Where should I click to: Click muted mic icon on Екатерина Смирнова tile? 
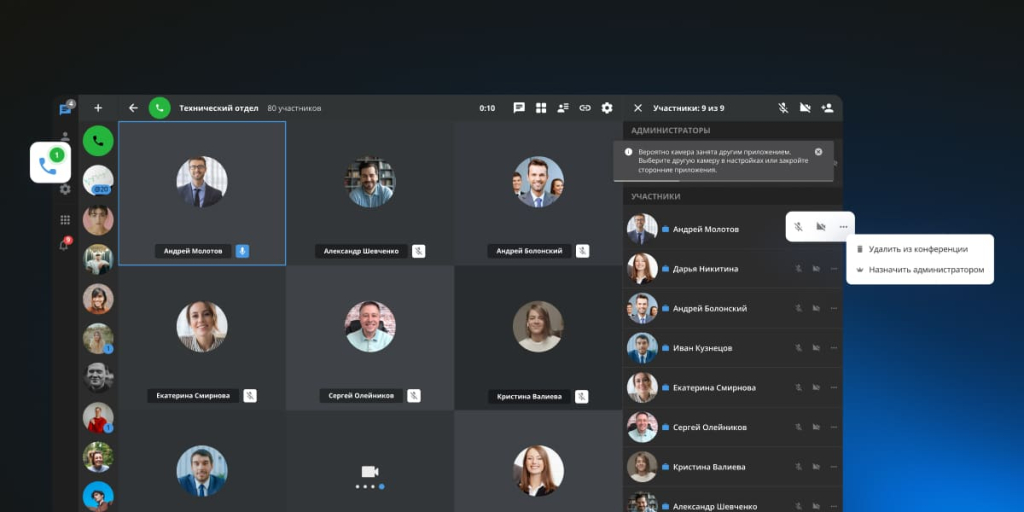[250, 396]
